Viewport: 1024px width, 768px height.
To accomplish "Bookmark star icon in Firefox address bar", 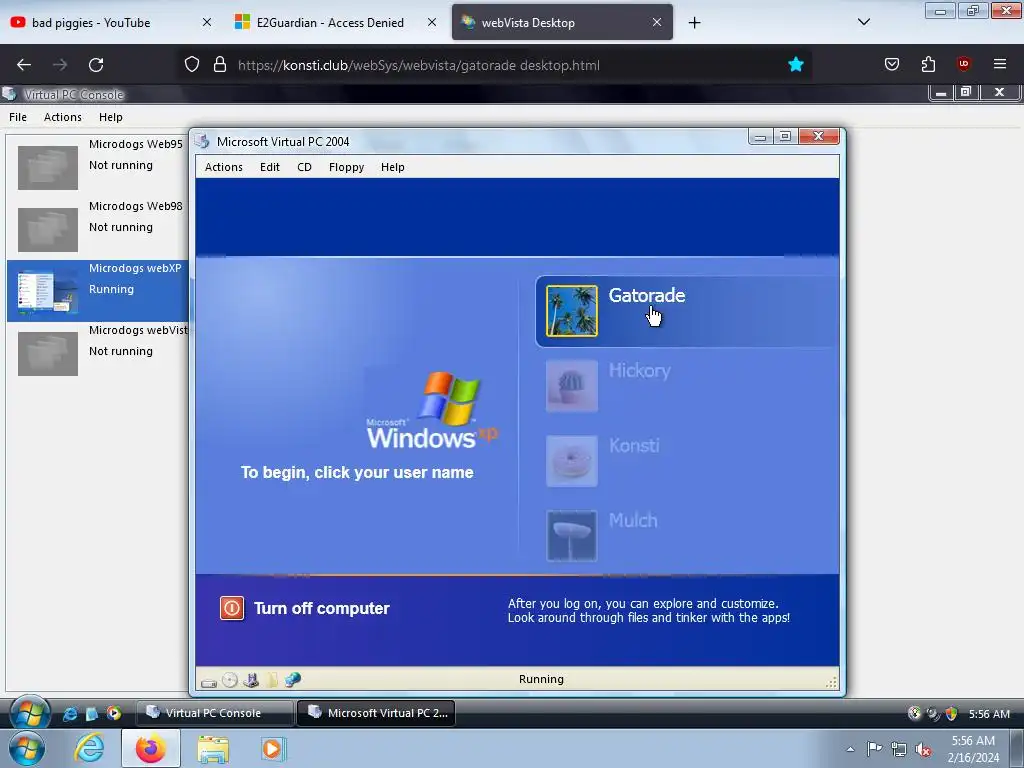I will click(795, 65).
